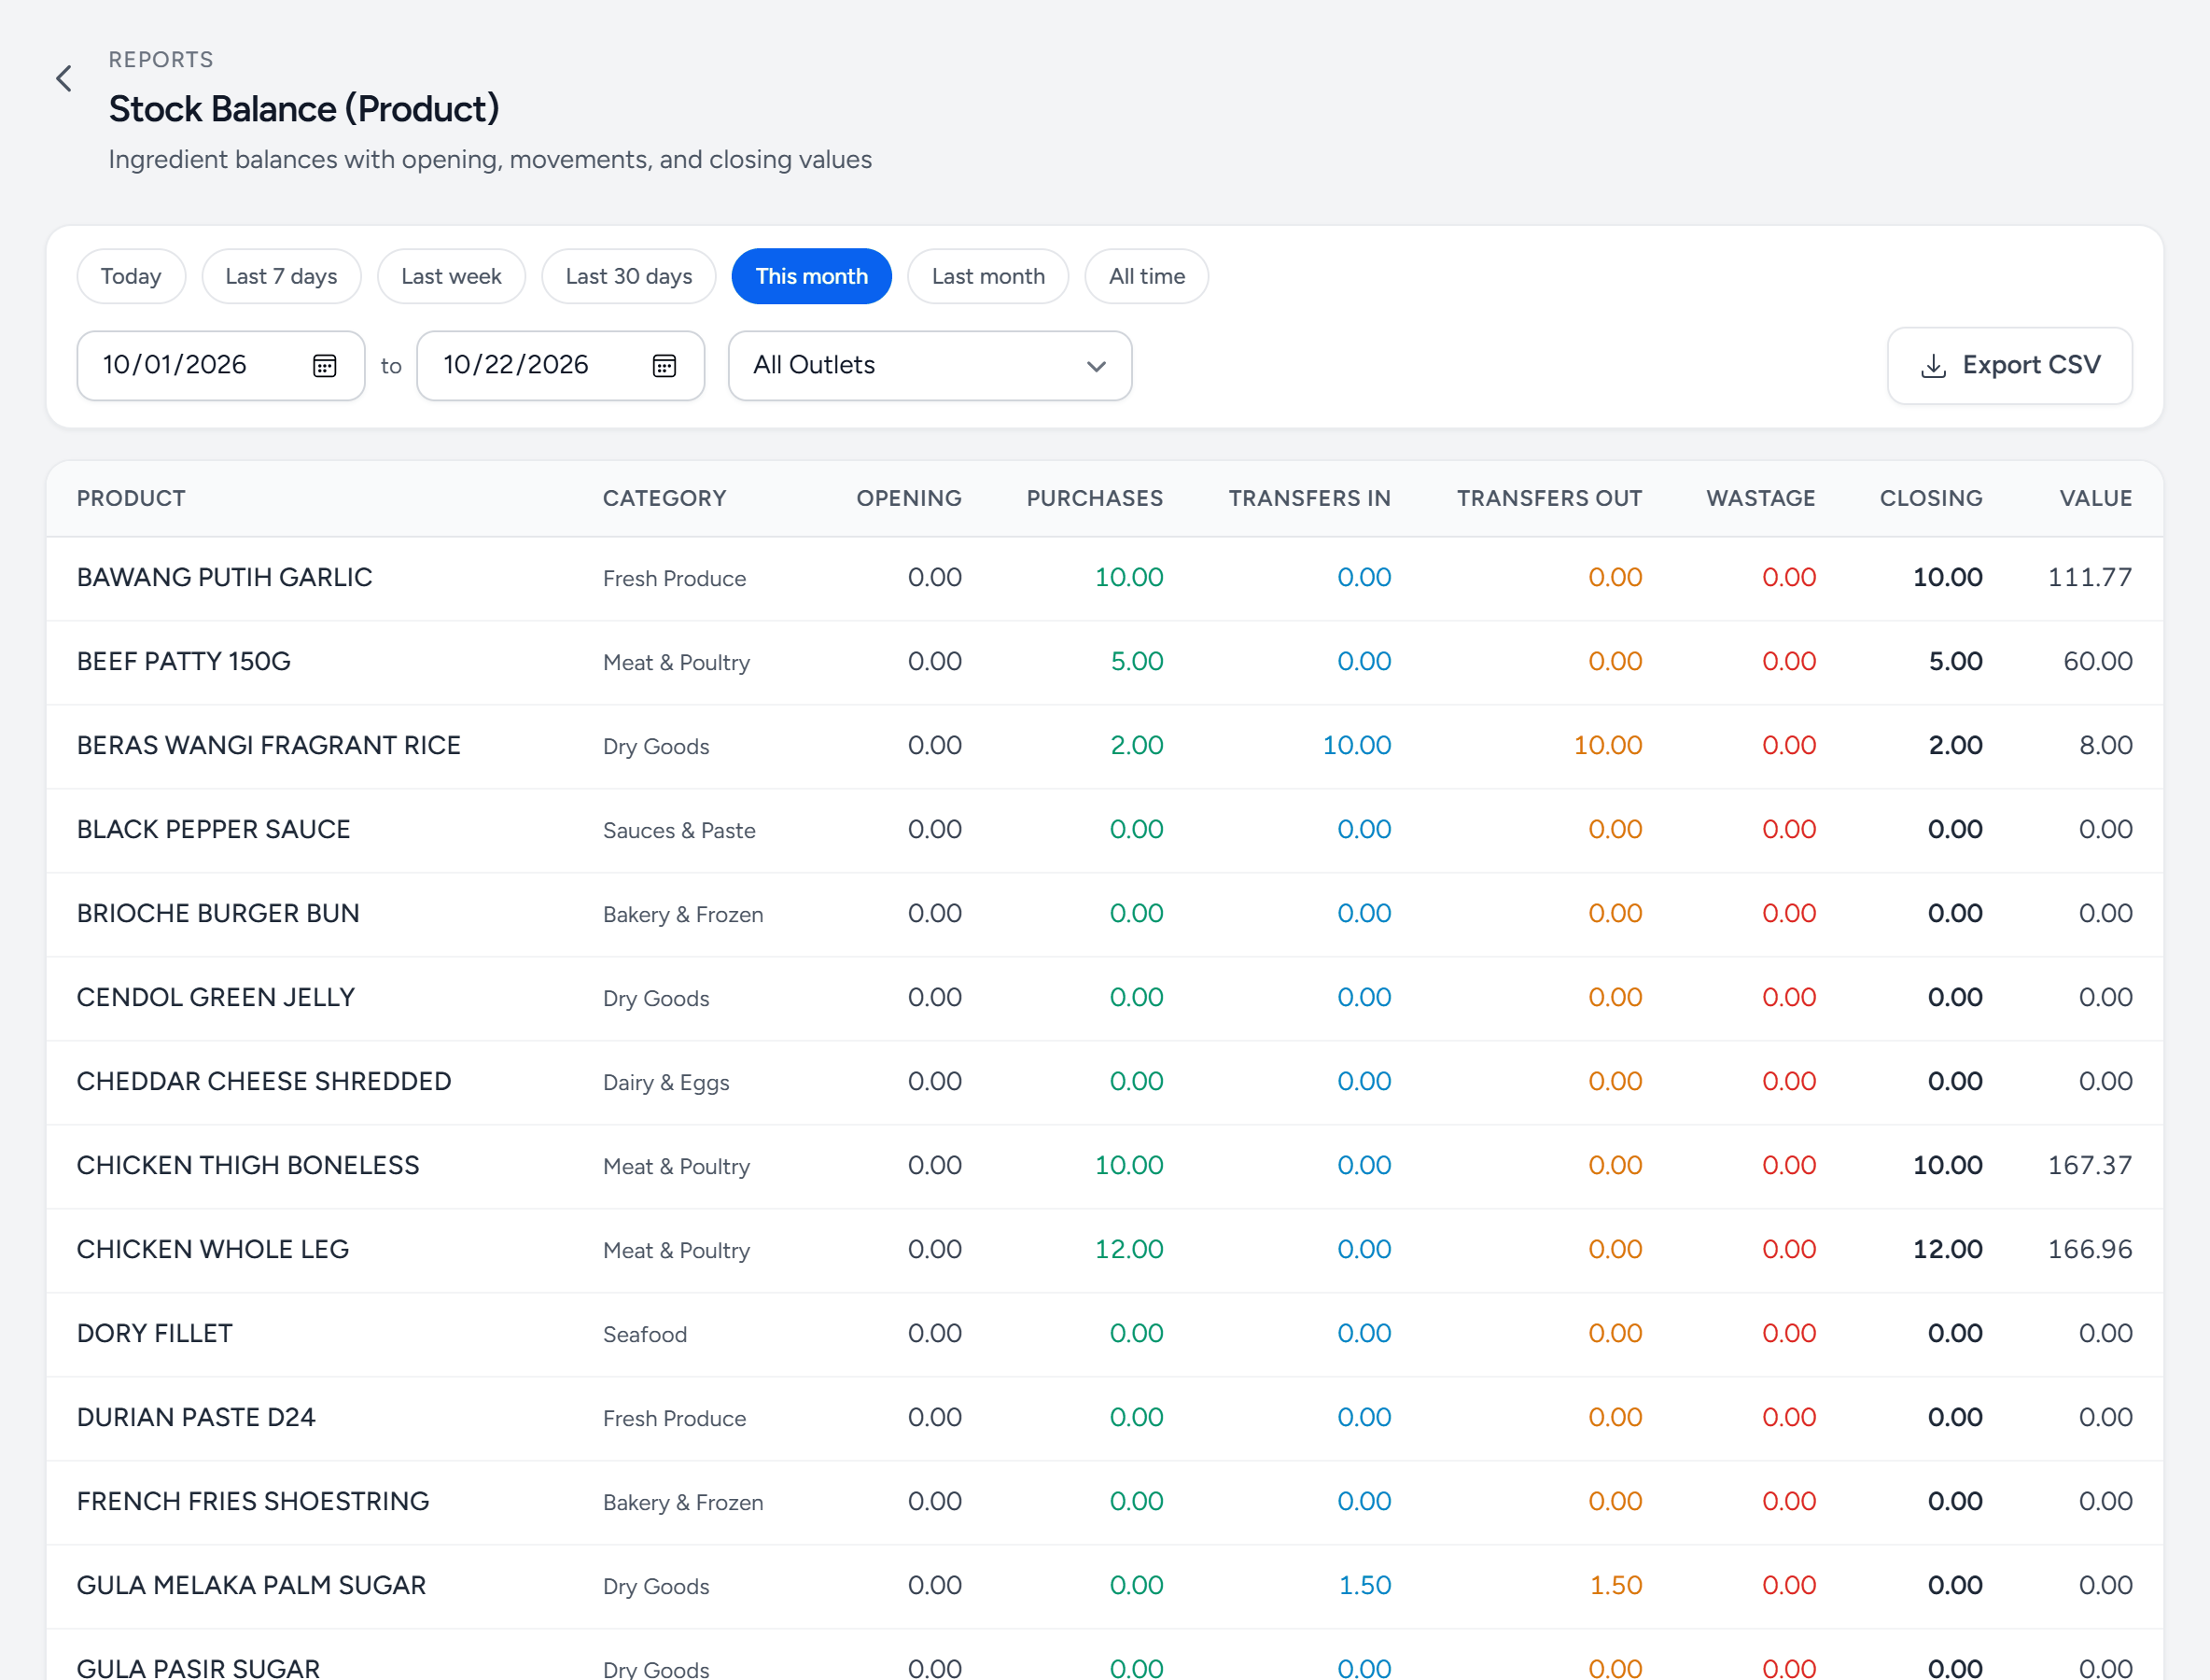Click the PURCHASES column header
Screen dimensions: 2210x1680
coord(1095,498)
